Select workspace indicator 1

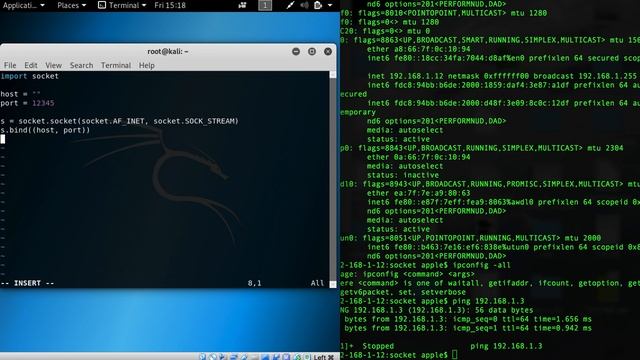coord(265,5)
